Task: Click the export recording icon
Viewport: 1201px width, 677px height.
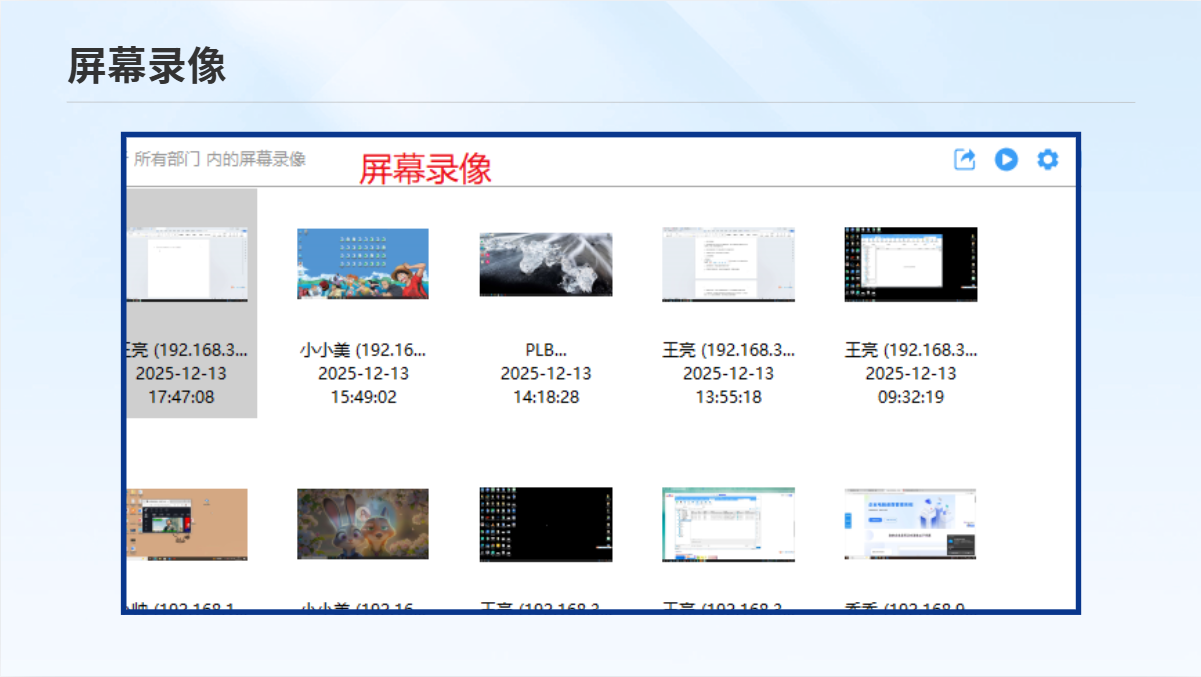Action: (964, 160)
